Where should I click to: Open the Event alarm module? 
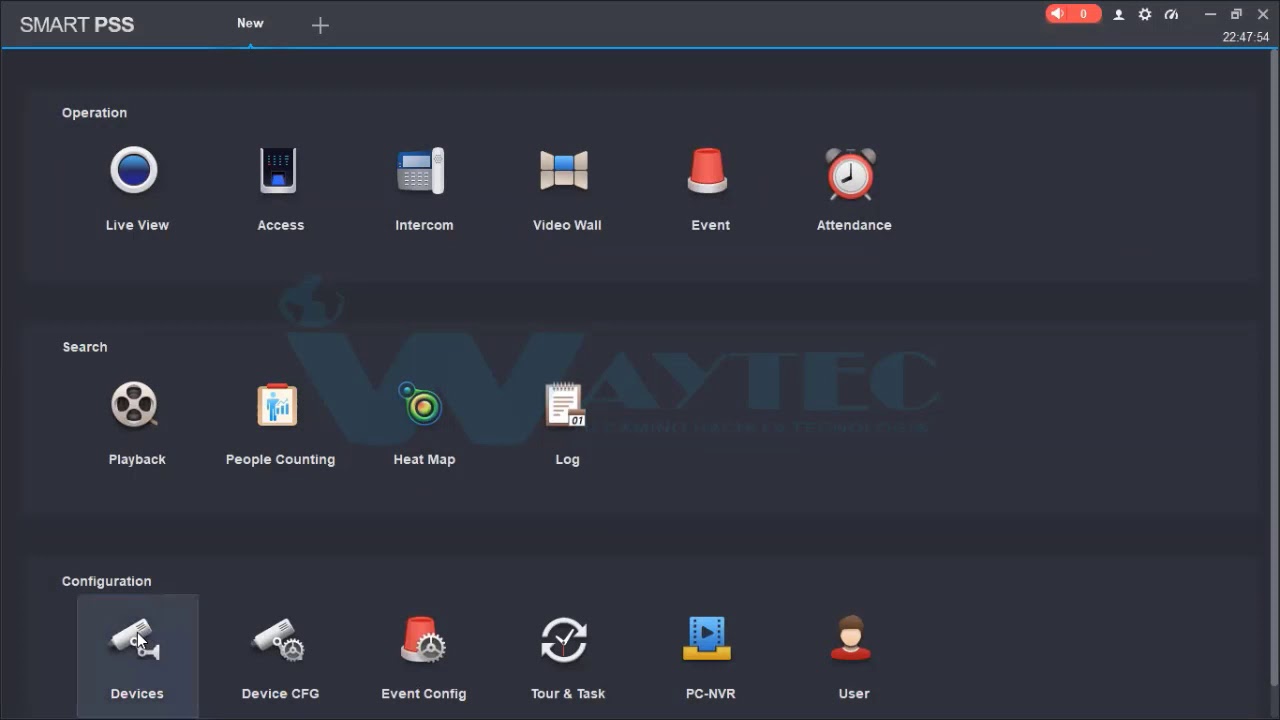[x=710, y=189]
